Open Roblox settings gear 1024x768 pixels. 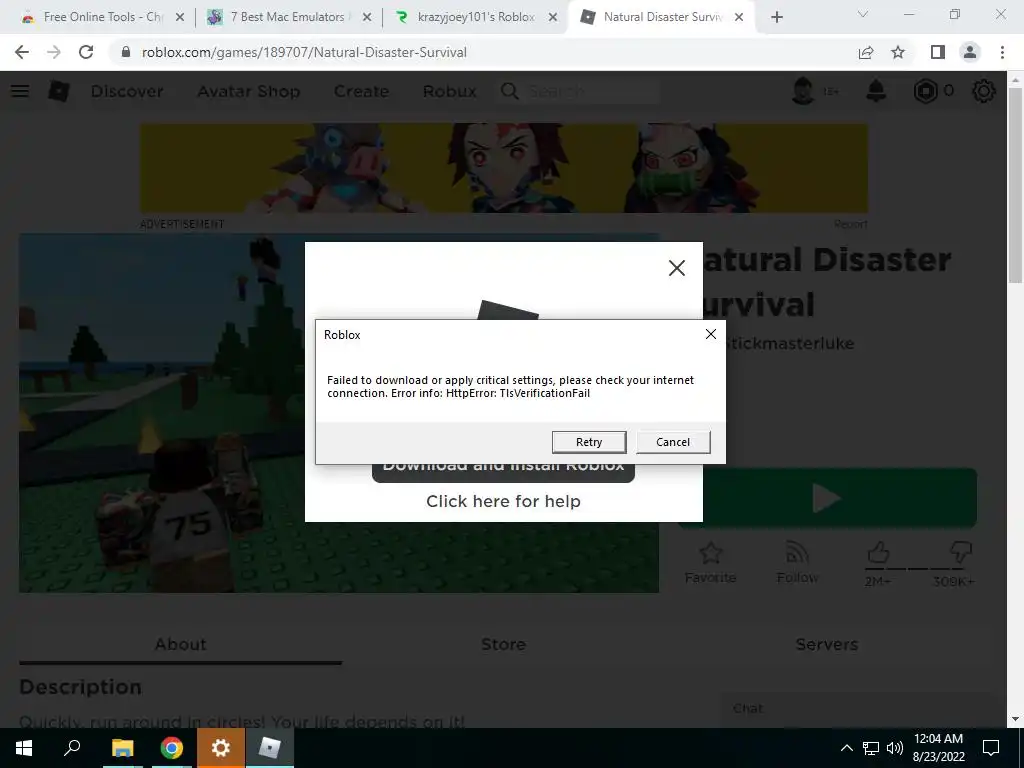[984, 91]
